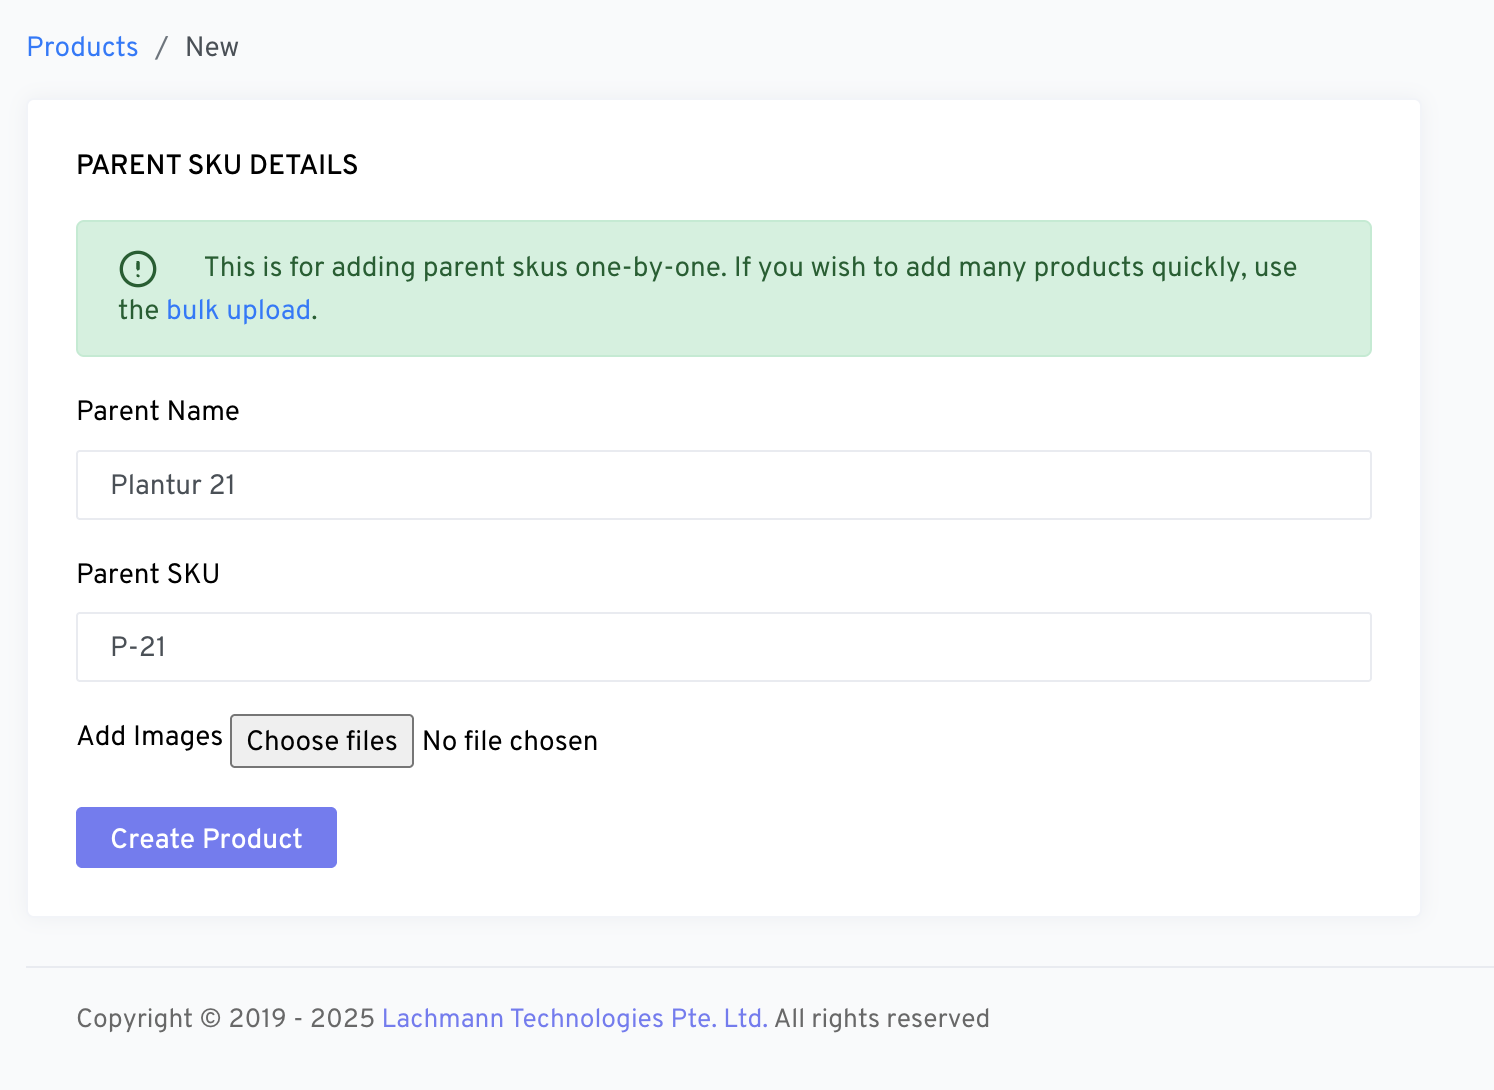Click the breadcrumb slash separator

coord(161,48)
